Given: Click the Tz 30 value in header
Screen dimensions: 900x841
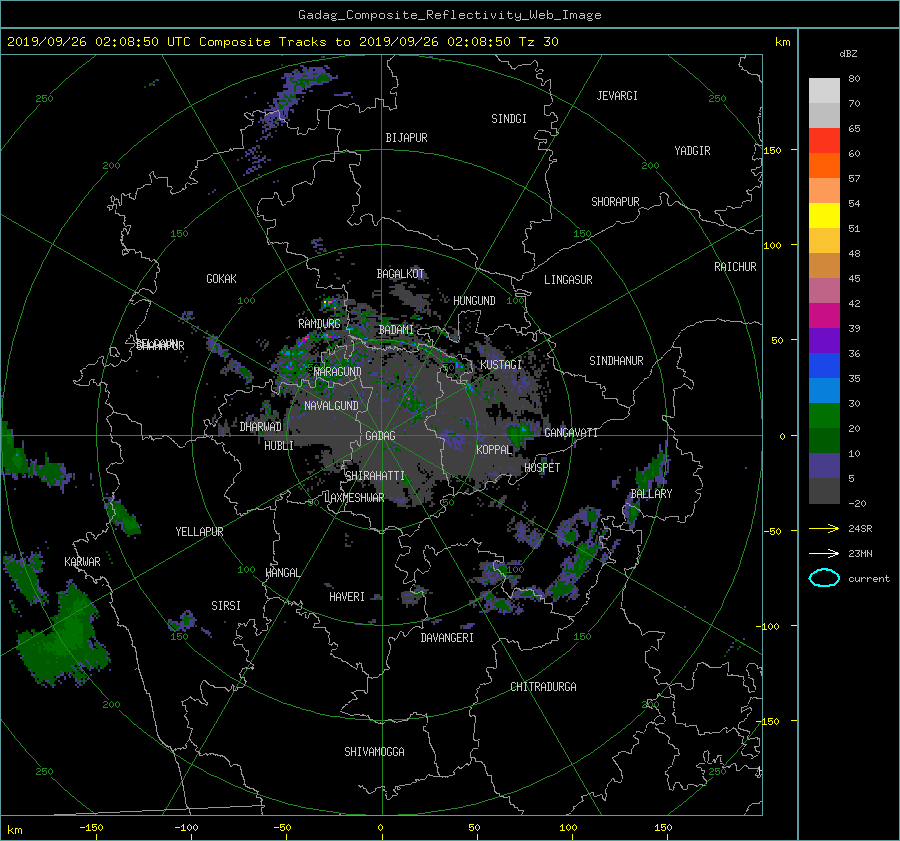Looking at the screenshot, I should pyautogui.click(x=538, y=42).
